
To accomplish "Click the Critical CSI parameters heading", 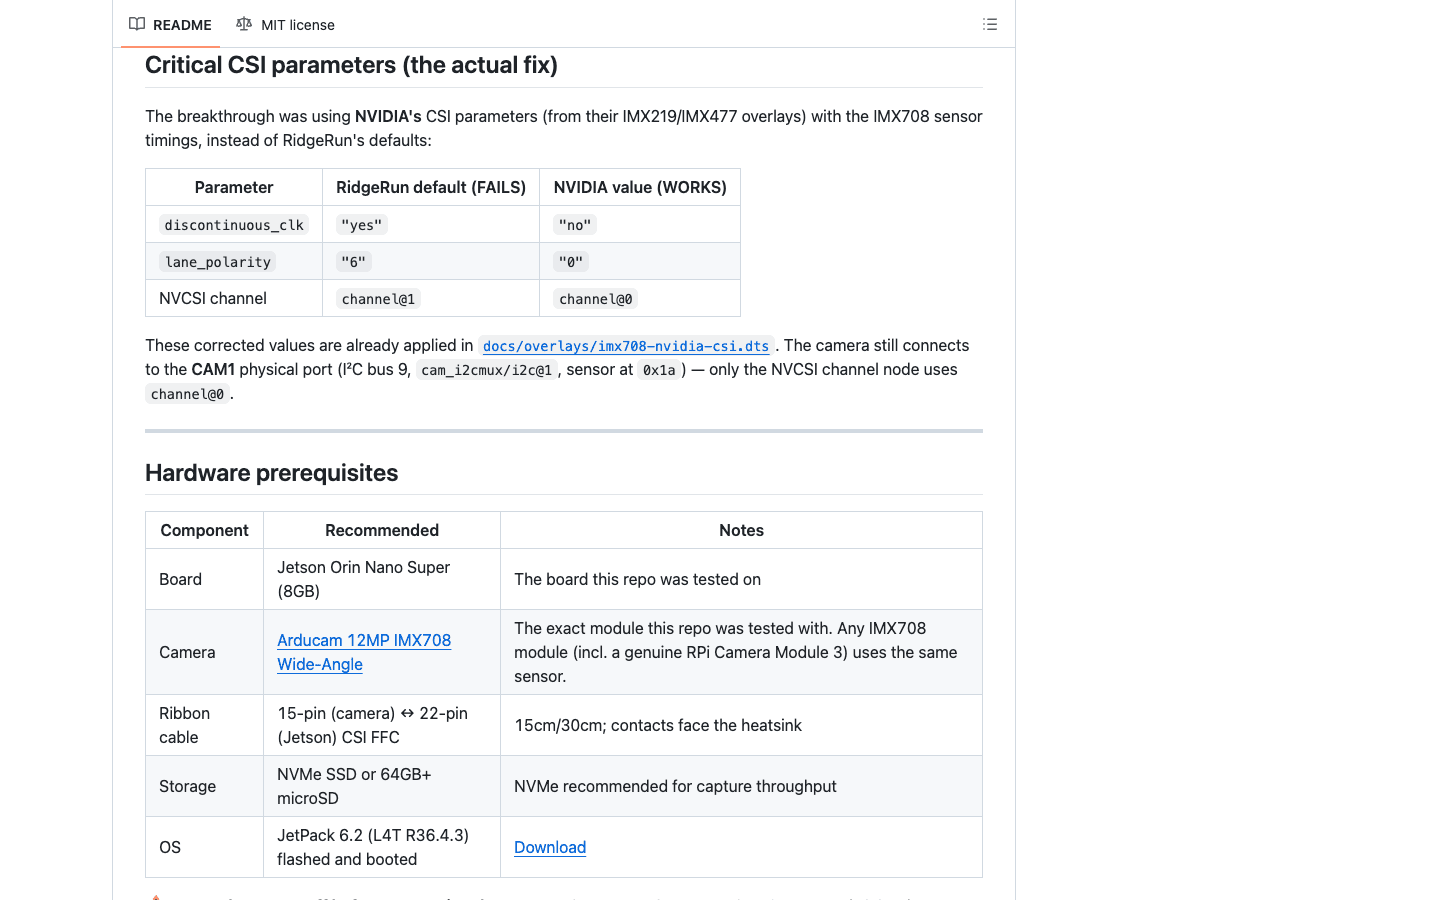I will (x=351, y=65).
